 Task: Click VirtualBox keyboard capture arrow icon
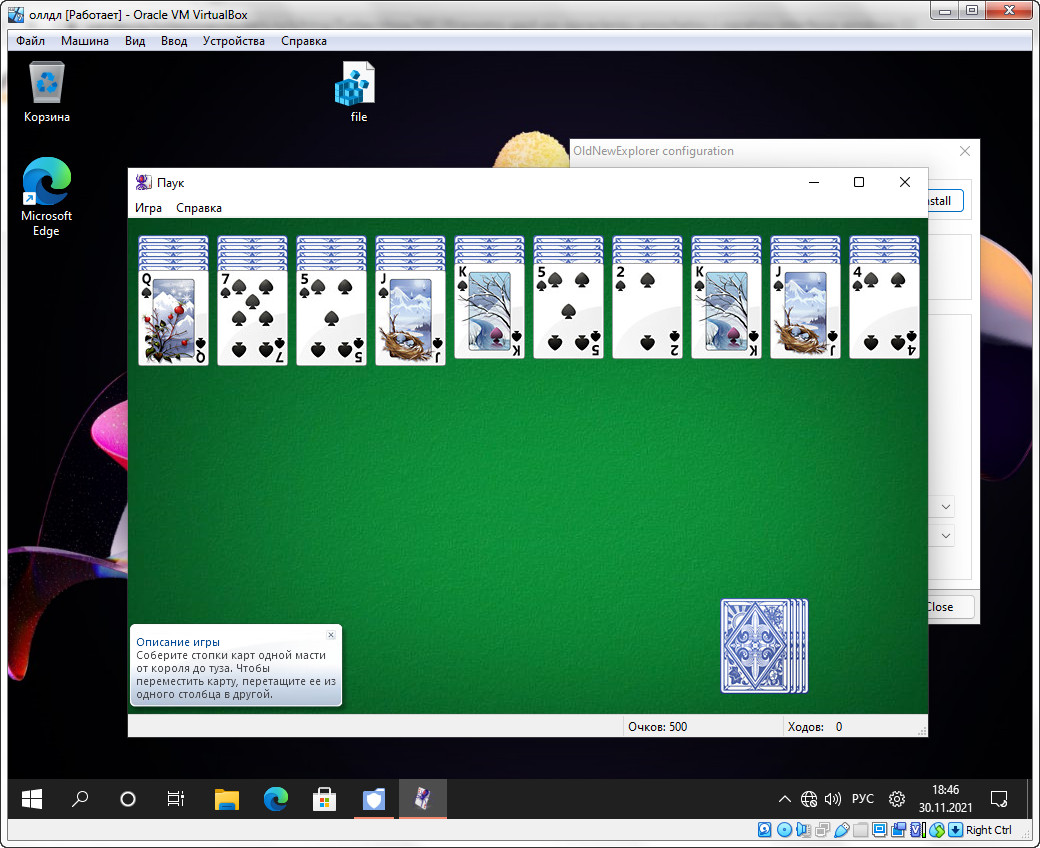tap(955, 829)
